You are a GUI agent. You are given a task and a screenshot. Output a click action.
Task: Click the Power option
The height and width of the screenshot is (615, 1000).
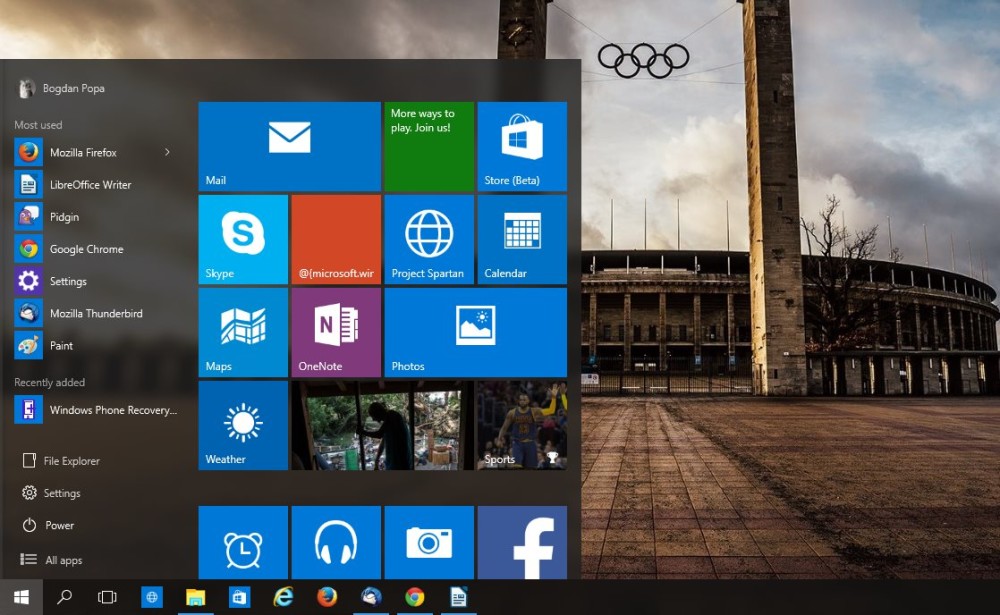pos(48,525)
